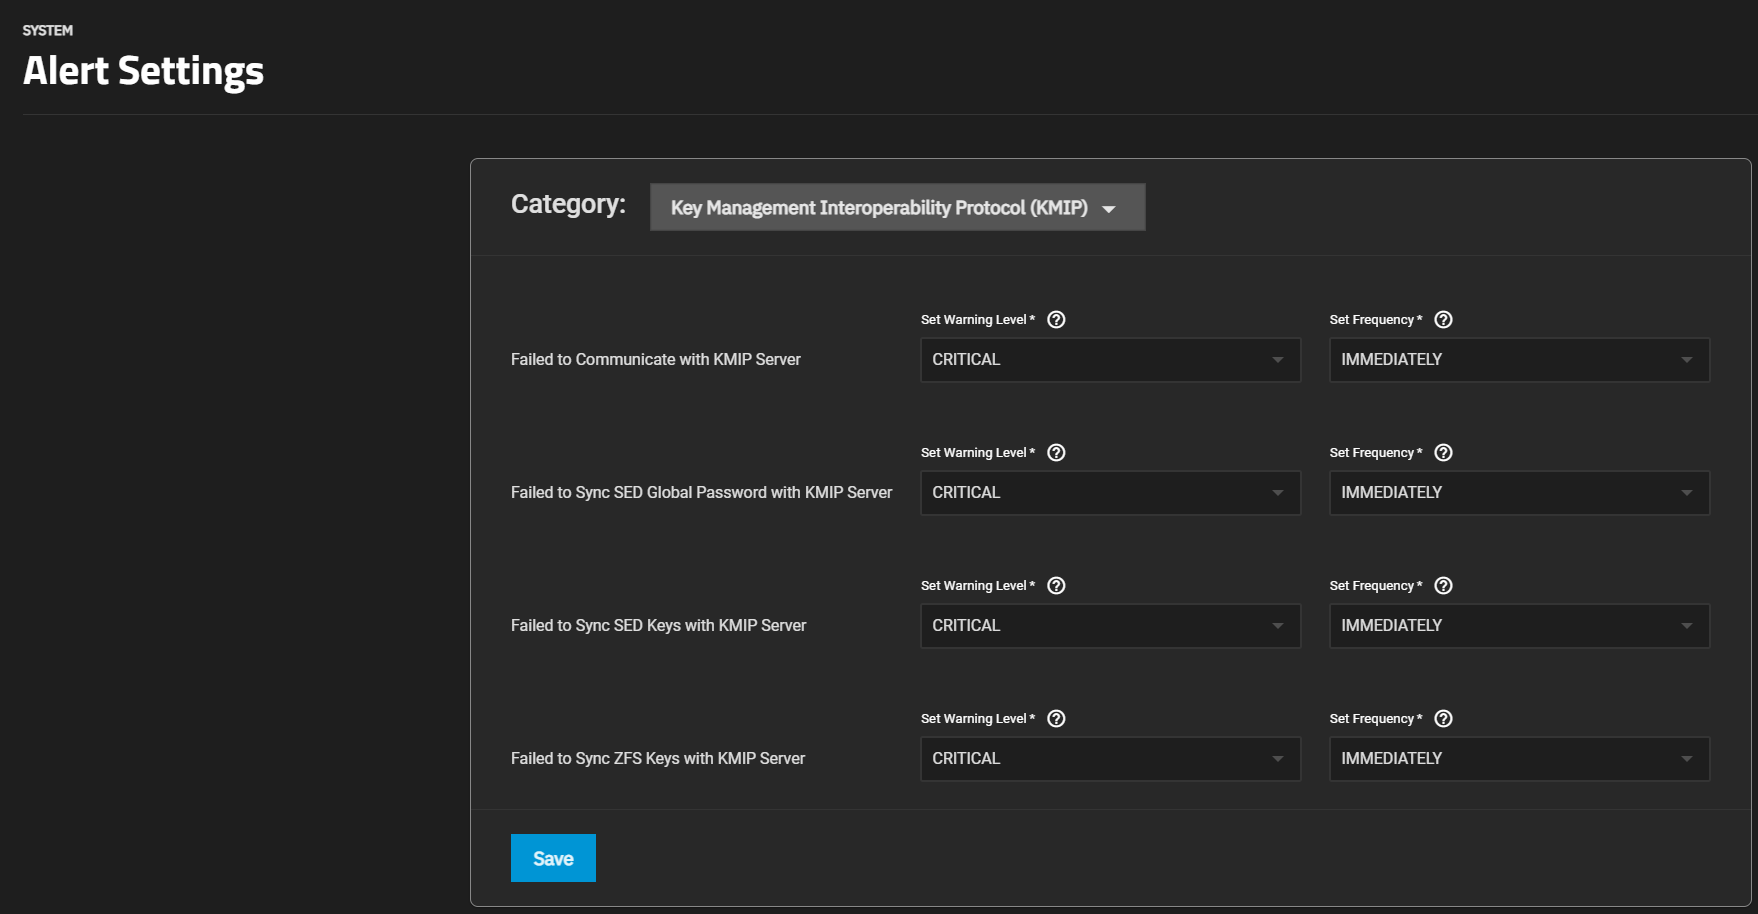Open warning level help for SED Global Password
The image size is (1758, 914).
tap(1056, 453)
